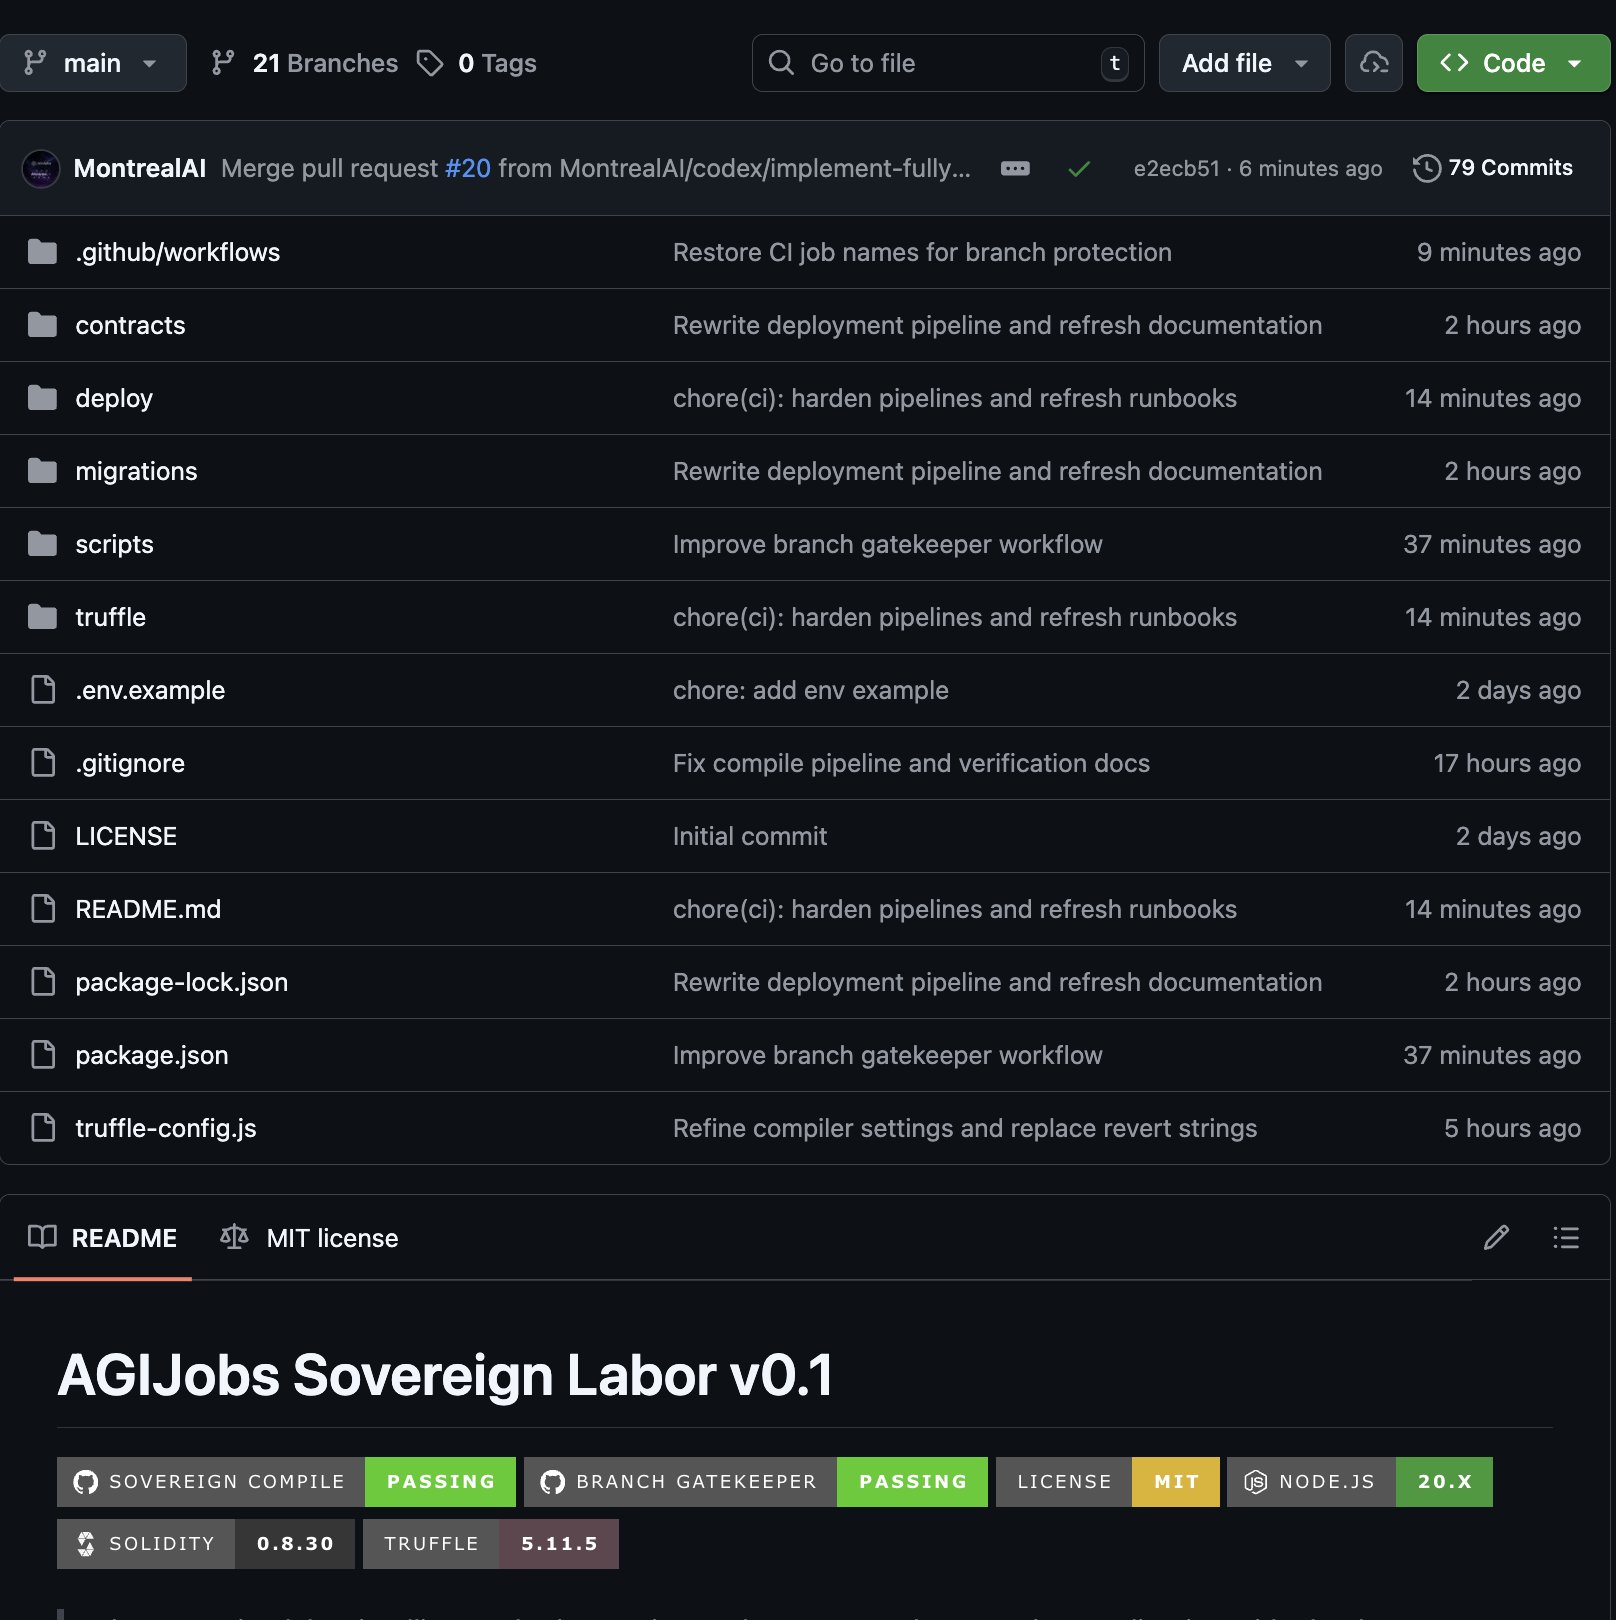
Task: Open the MontrealAI author link
Action: [x=140, y=168]
